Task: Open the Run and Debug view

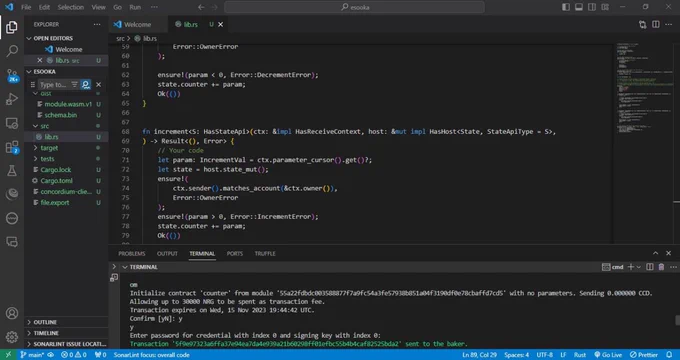Action: pyautogui.click(x=12, y=99)
